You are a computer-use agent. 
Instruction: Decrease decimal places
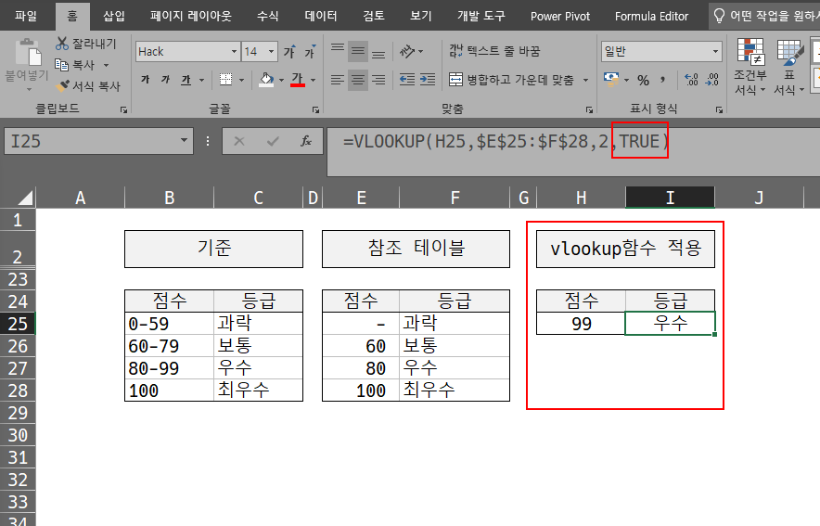[x=712, y=79]
